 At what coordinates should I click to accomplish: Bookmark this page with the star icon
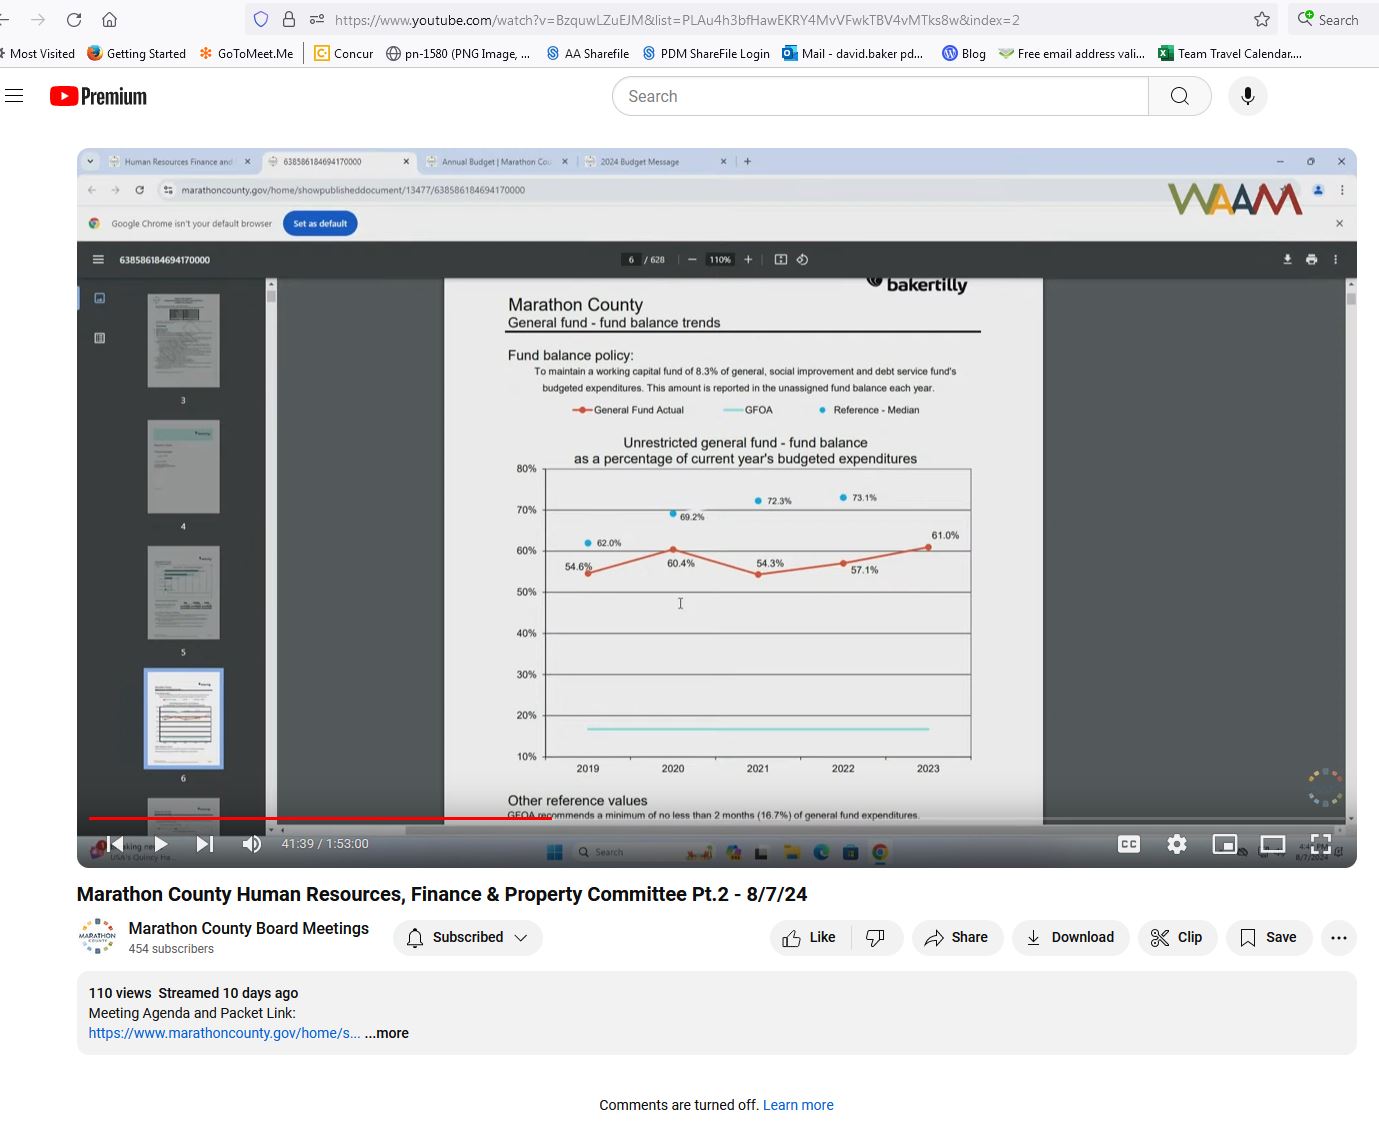point(1262,19)
